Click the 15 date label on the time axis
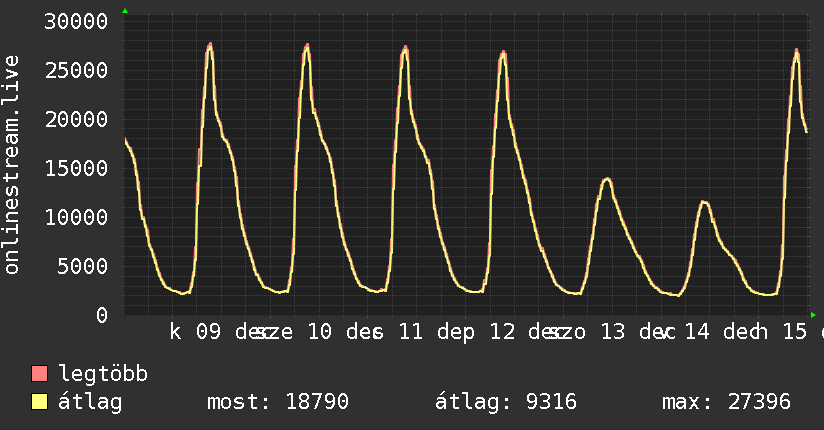This screenshot has height=430, width=824. [x=795, y=332]
